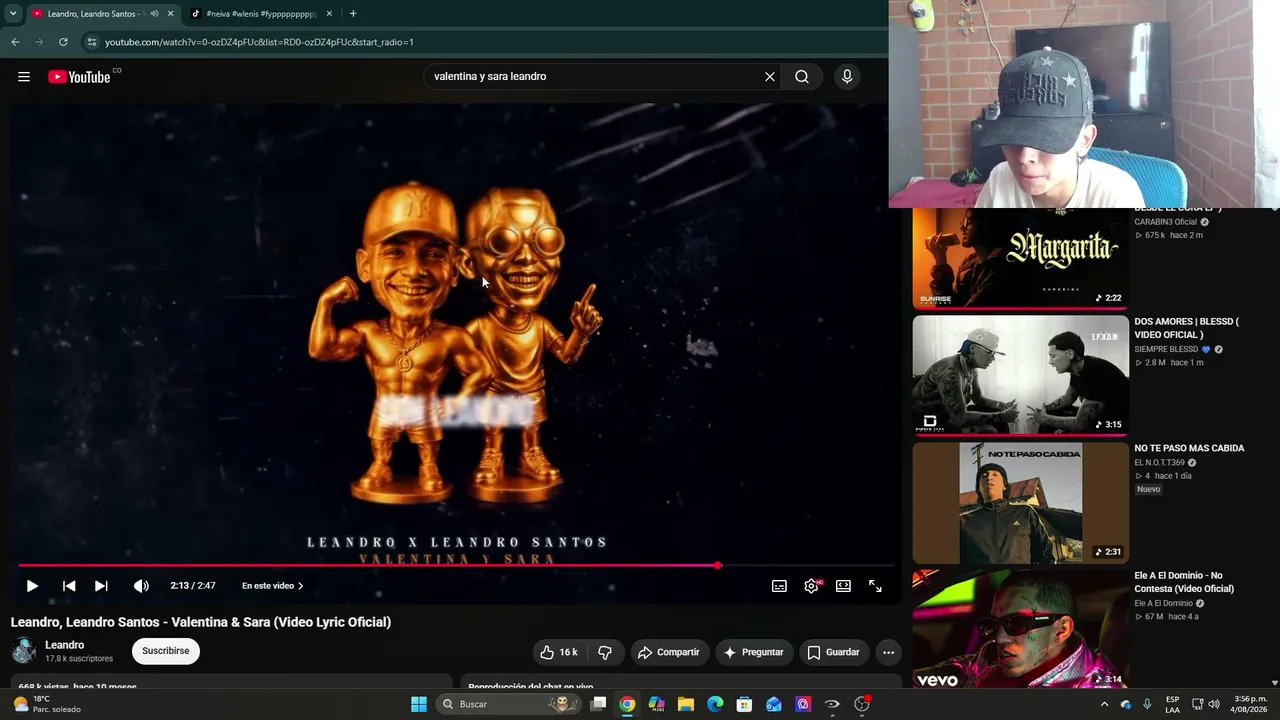Switch to theater mode
The height and width of the screenshot is (720, 1280).
point(843,586)
